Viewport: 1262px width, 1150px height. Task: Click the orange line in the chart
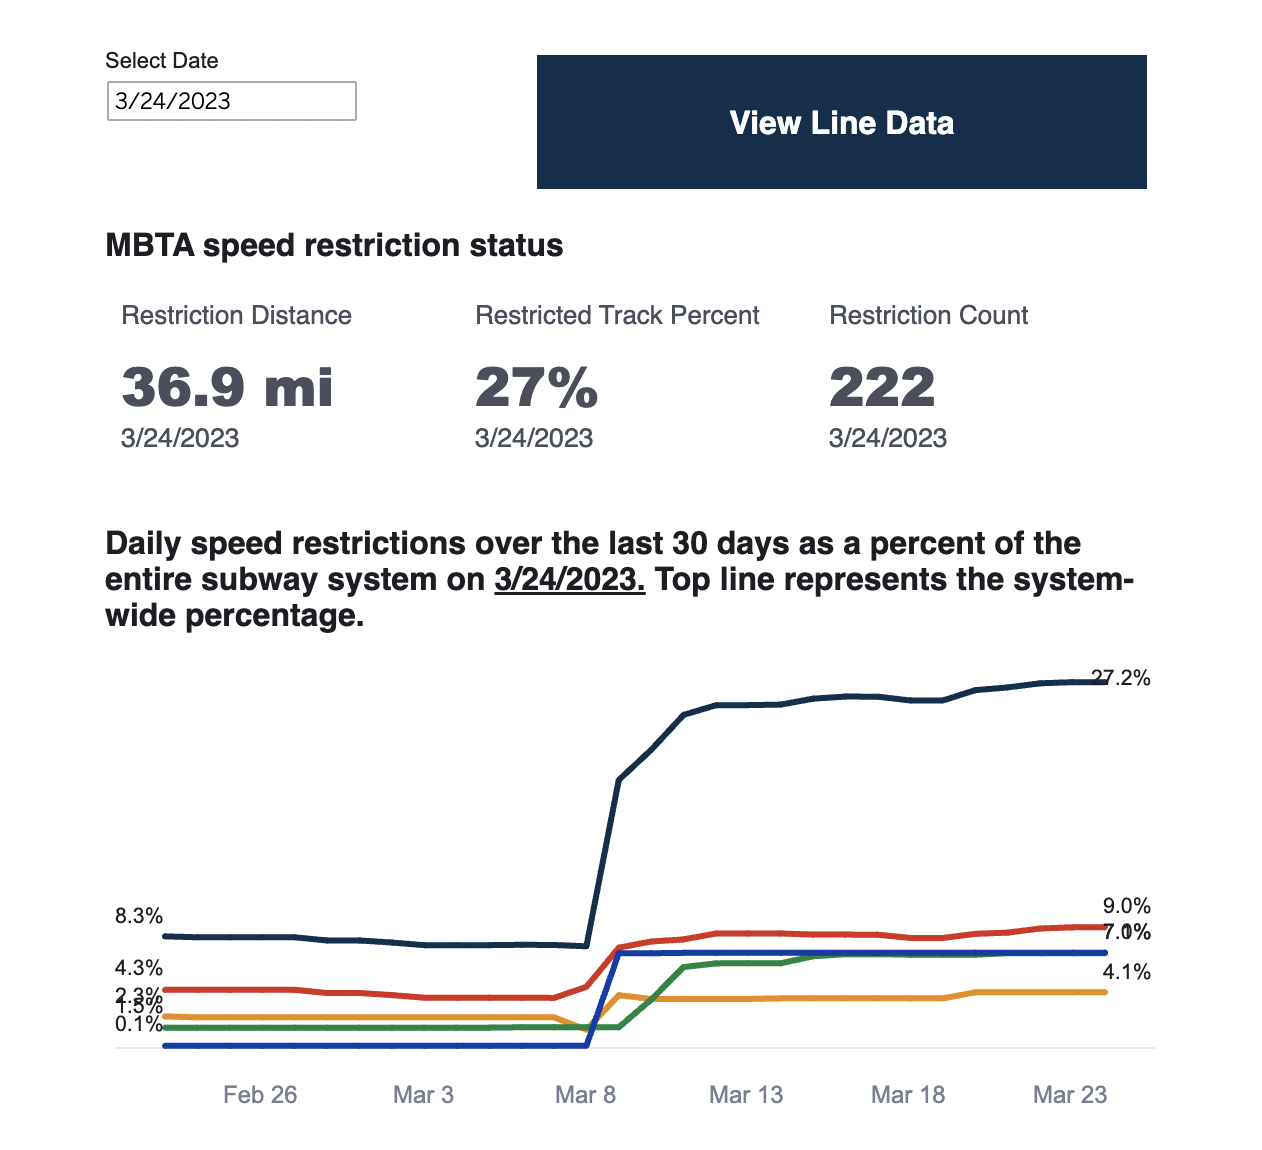tap(800, 997)
